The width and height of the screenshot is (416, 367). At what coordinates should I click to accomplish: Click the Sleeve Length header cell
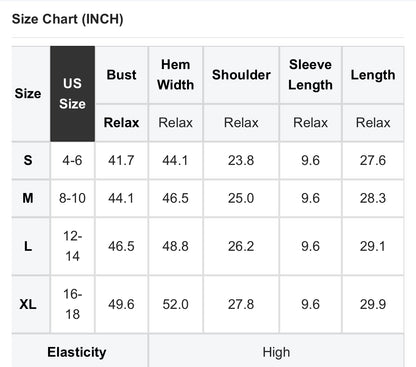[310, 75]
